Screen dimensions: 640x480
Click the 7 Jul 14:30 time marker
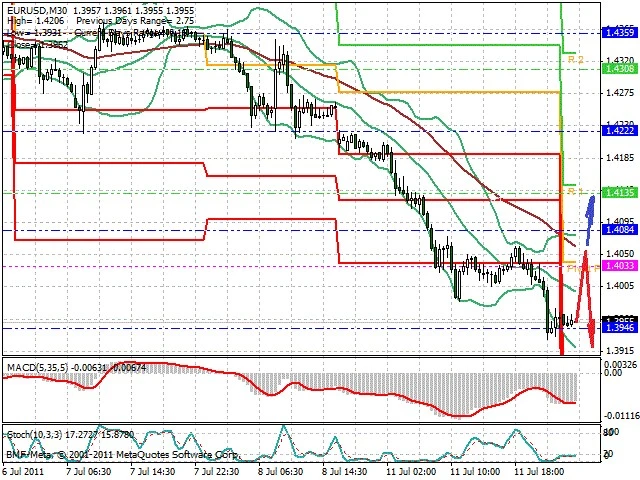(153, 471)
